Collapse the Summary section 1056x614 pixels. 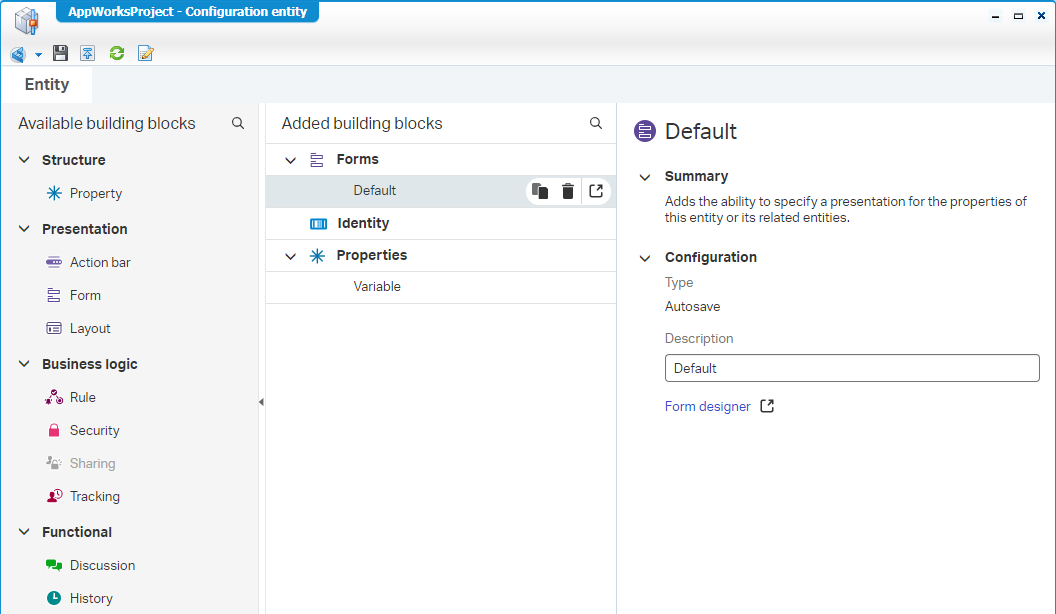point(645,177)
